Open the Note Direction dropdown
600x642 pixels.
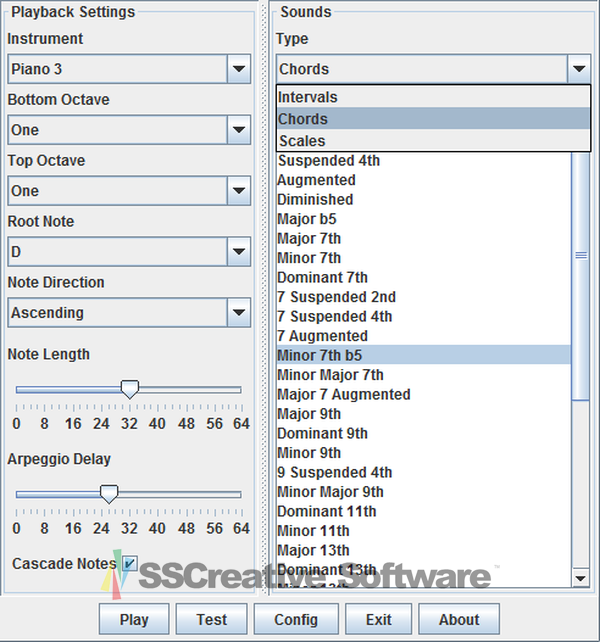pos(239,313)
